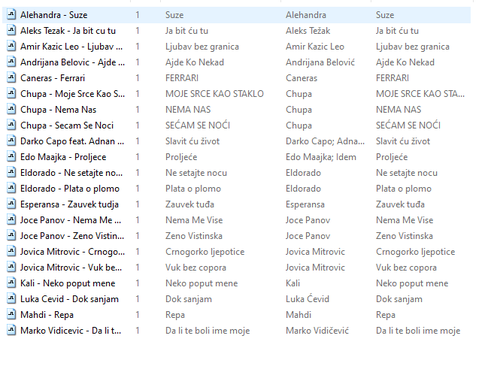
Task: Select the Esperansa - Zauvek tudja file icon
Action: 11,204
